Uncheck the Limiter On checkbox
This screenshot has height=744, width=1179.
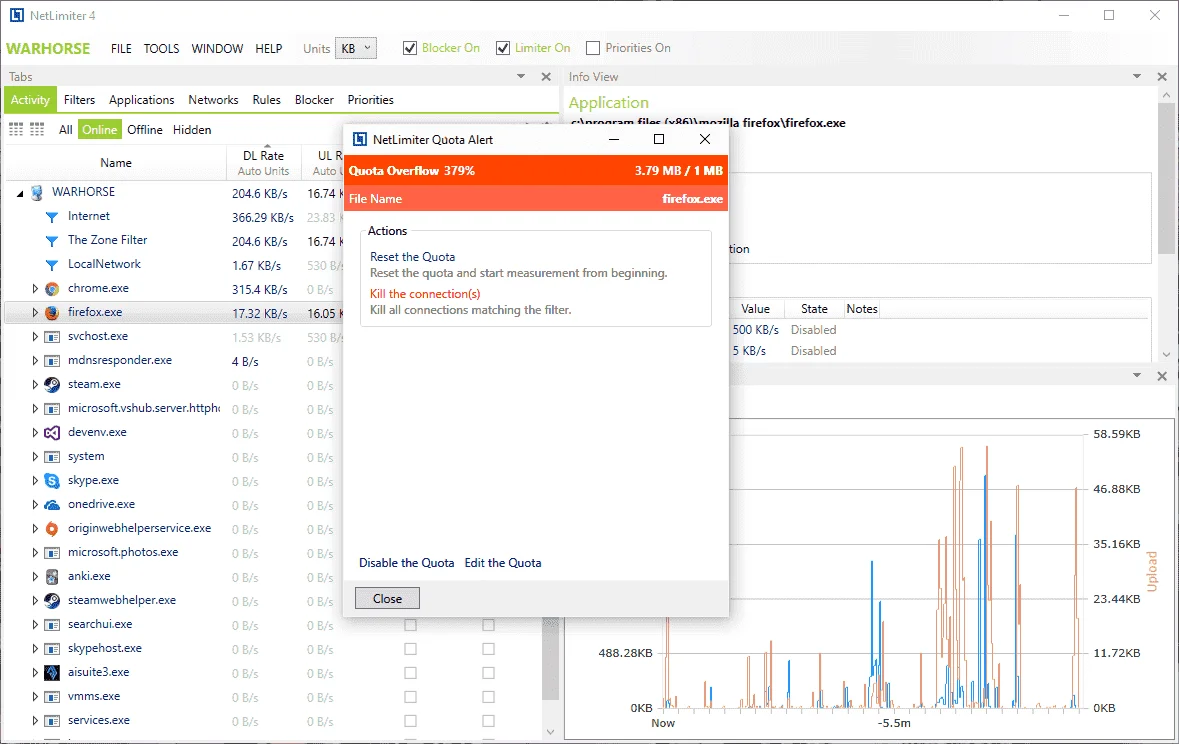coord(503,48)
